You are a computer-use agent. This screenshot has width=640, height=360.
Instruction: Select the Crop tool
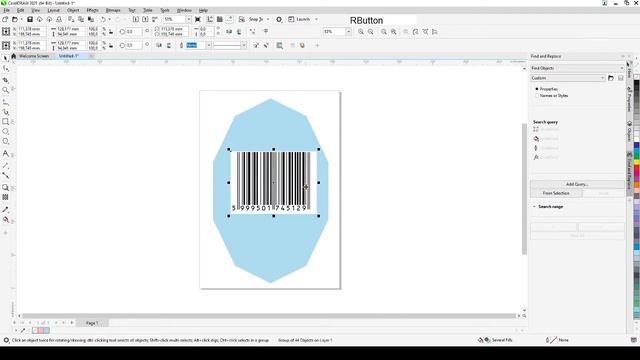click(5, 80)
